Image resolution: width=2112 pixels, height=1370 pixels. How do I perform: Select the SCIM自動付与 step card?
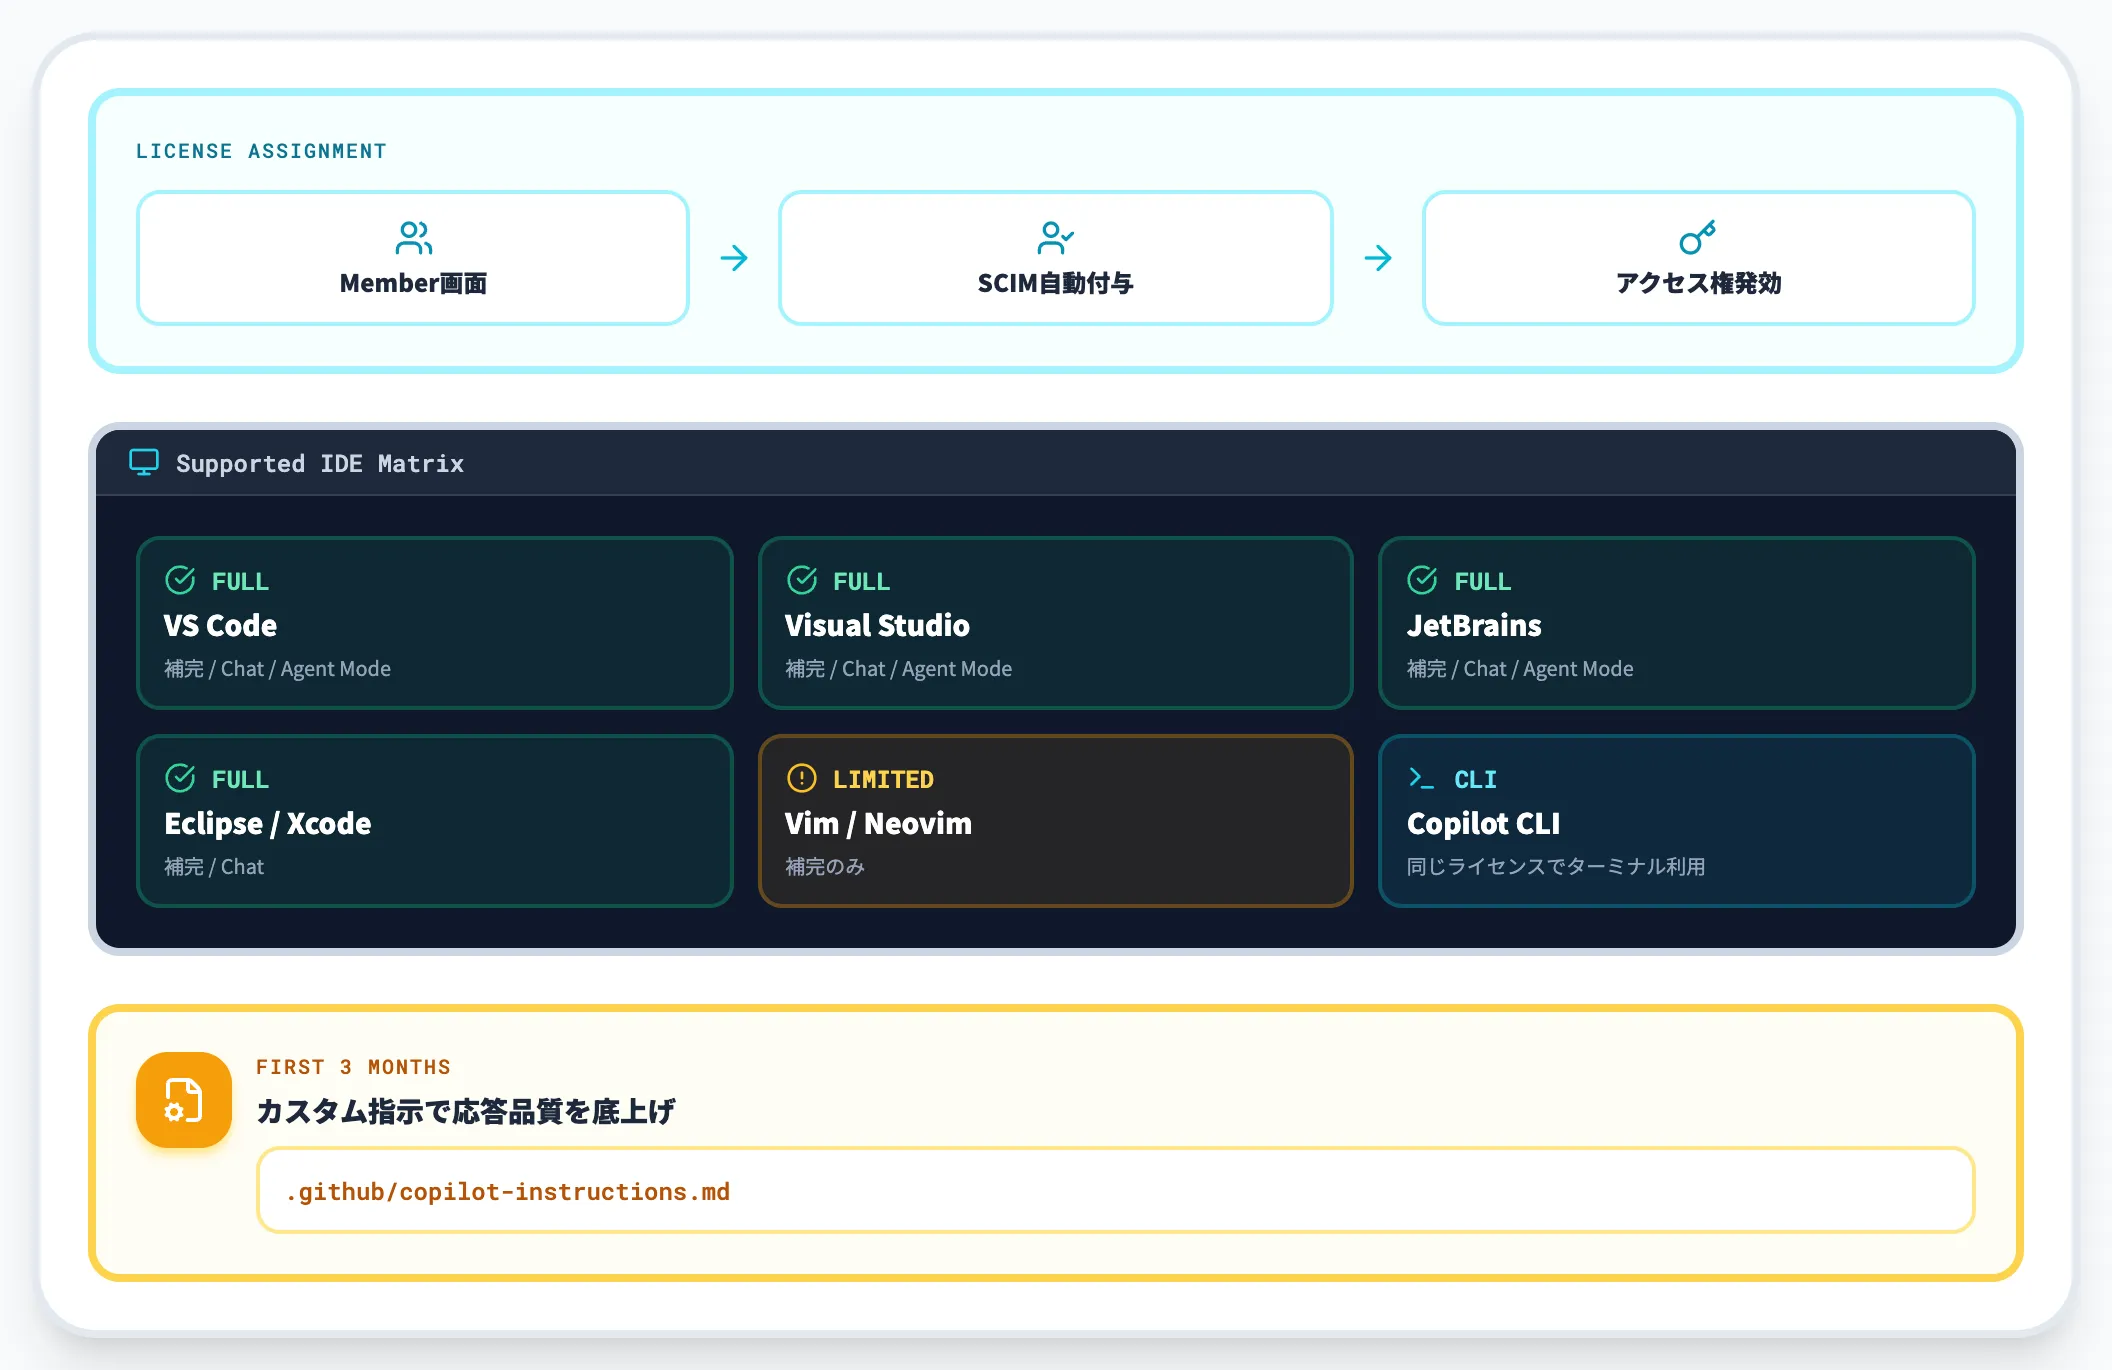[1056, 258]
